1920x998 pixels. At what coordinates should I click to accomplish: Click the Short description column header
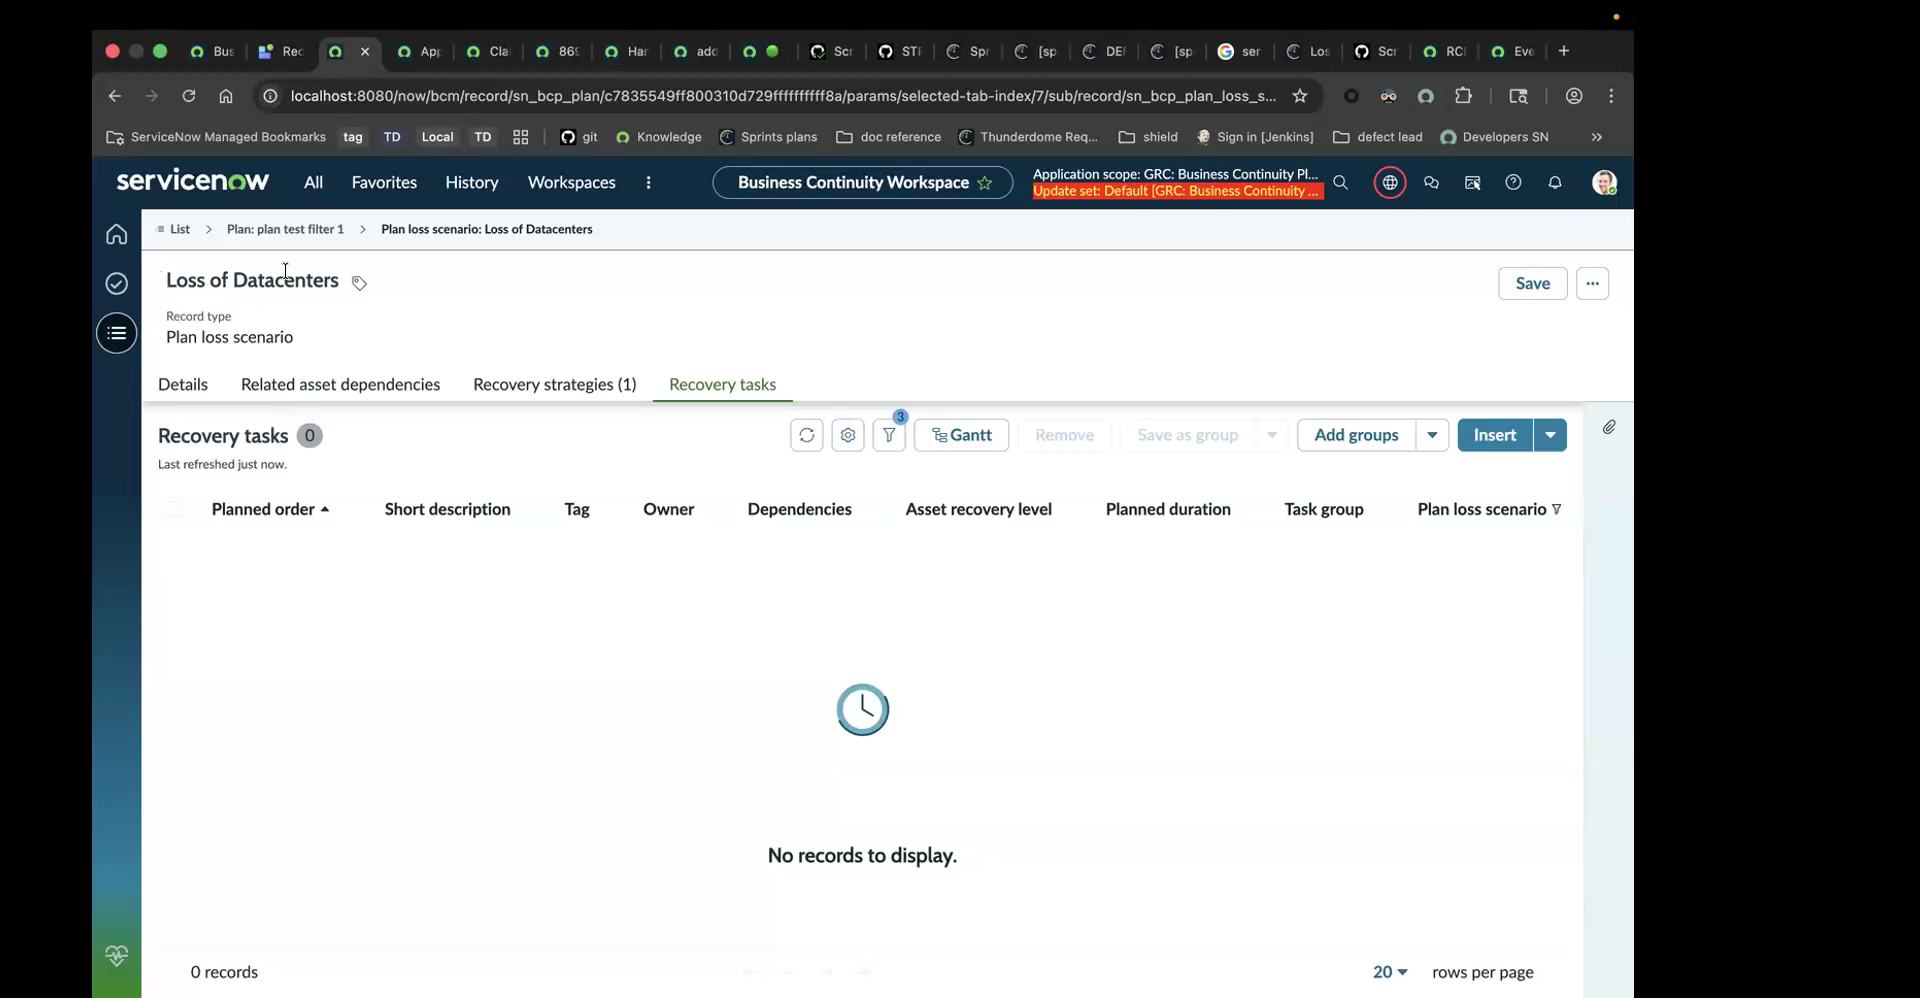click(x=447, y=510)
